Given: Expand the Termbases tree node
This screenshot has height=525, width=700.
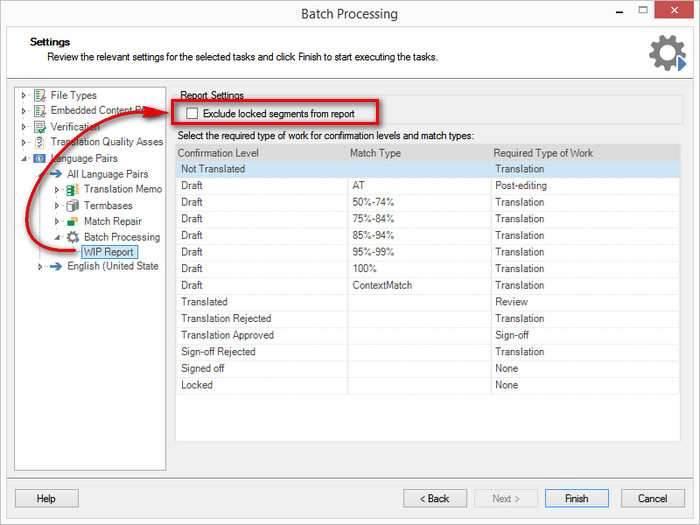Looking at the screenshot, I should click(57, 206).
